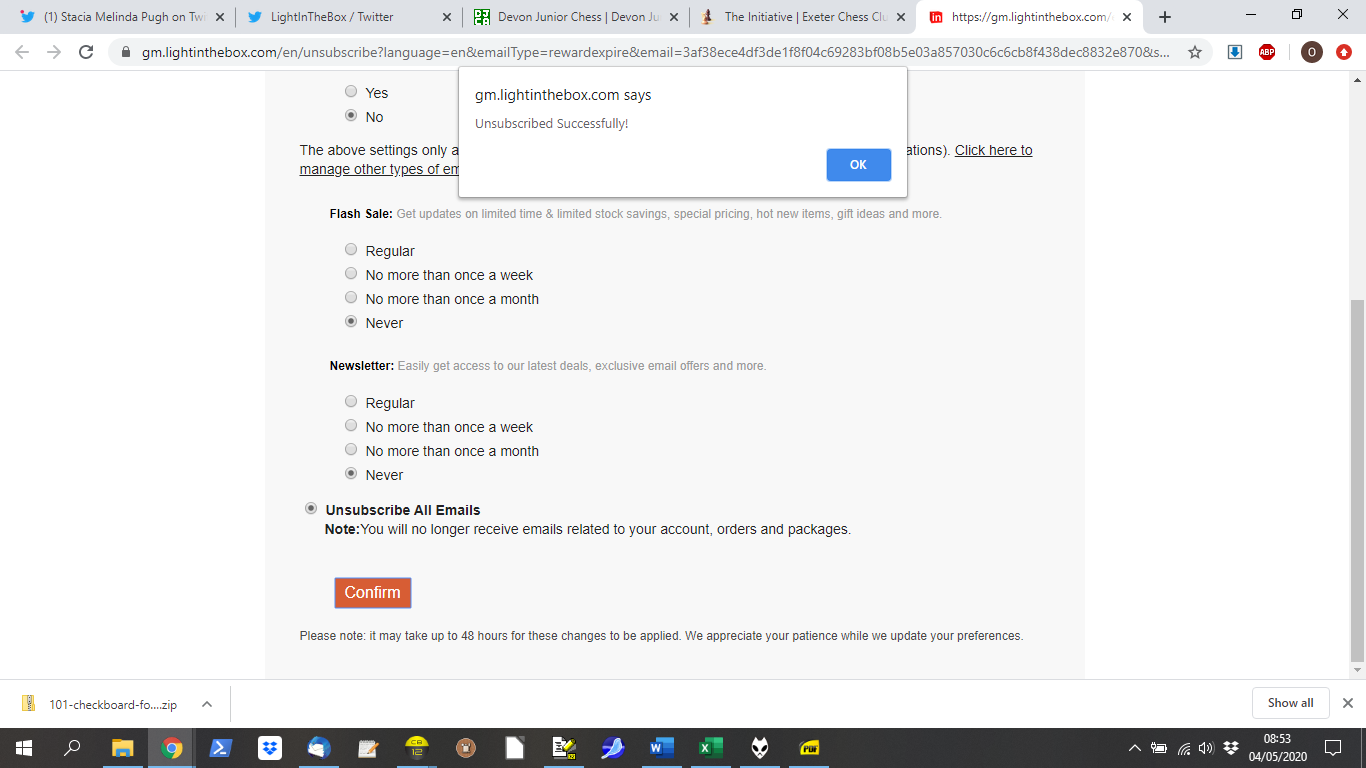Launch Thunderbird from the taskbar
The image size is (1366, 768).
pyautogui.click(x=319, y=747)
